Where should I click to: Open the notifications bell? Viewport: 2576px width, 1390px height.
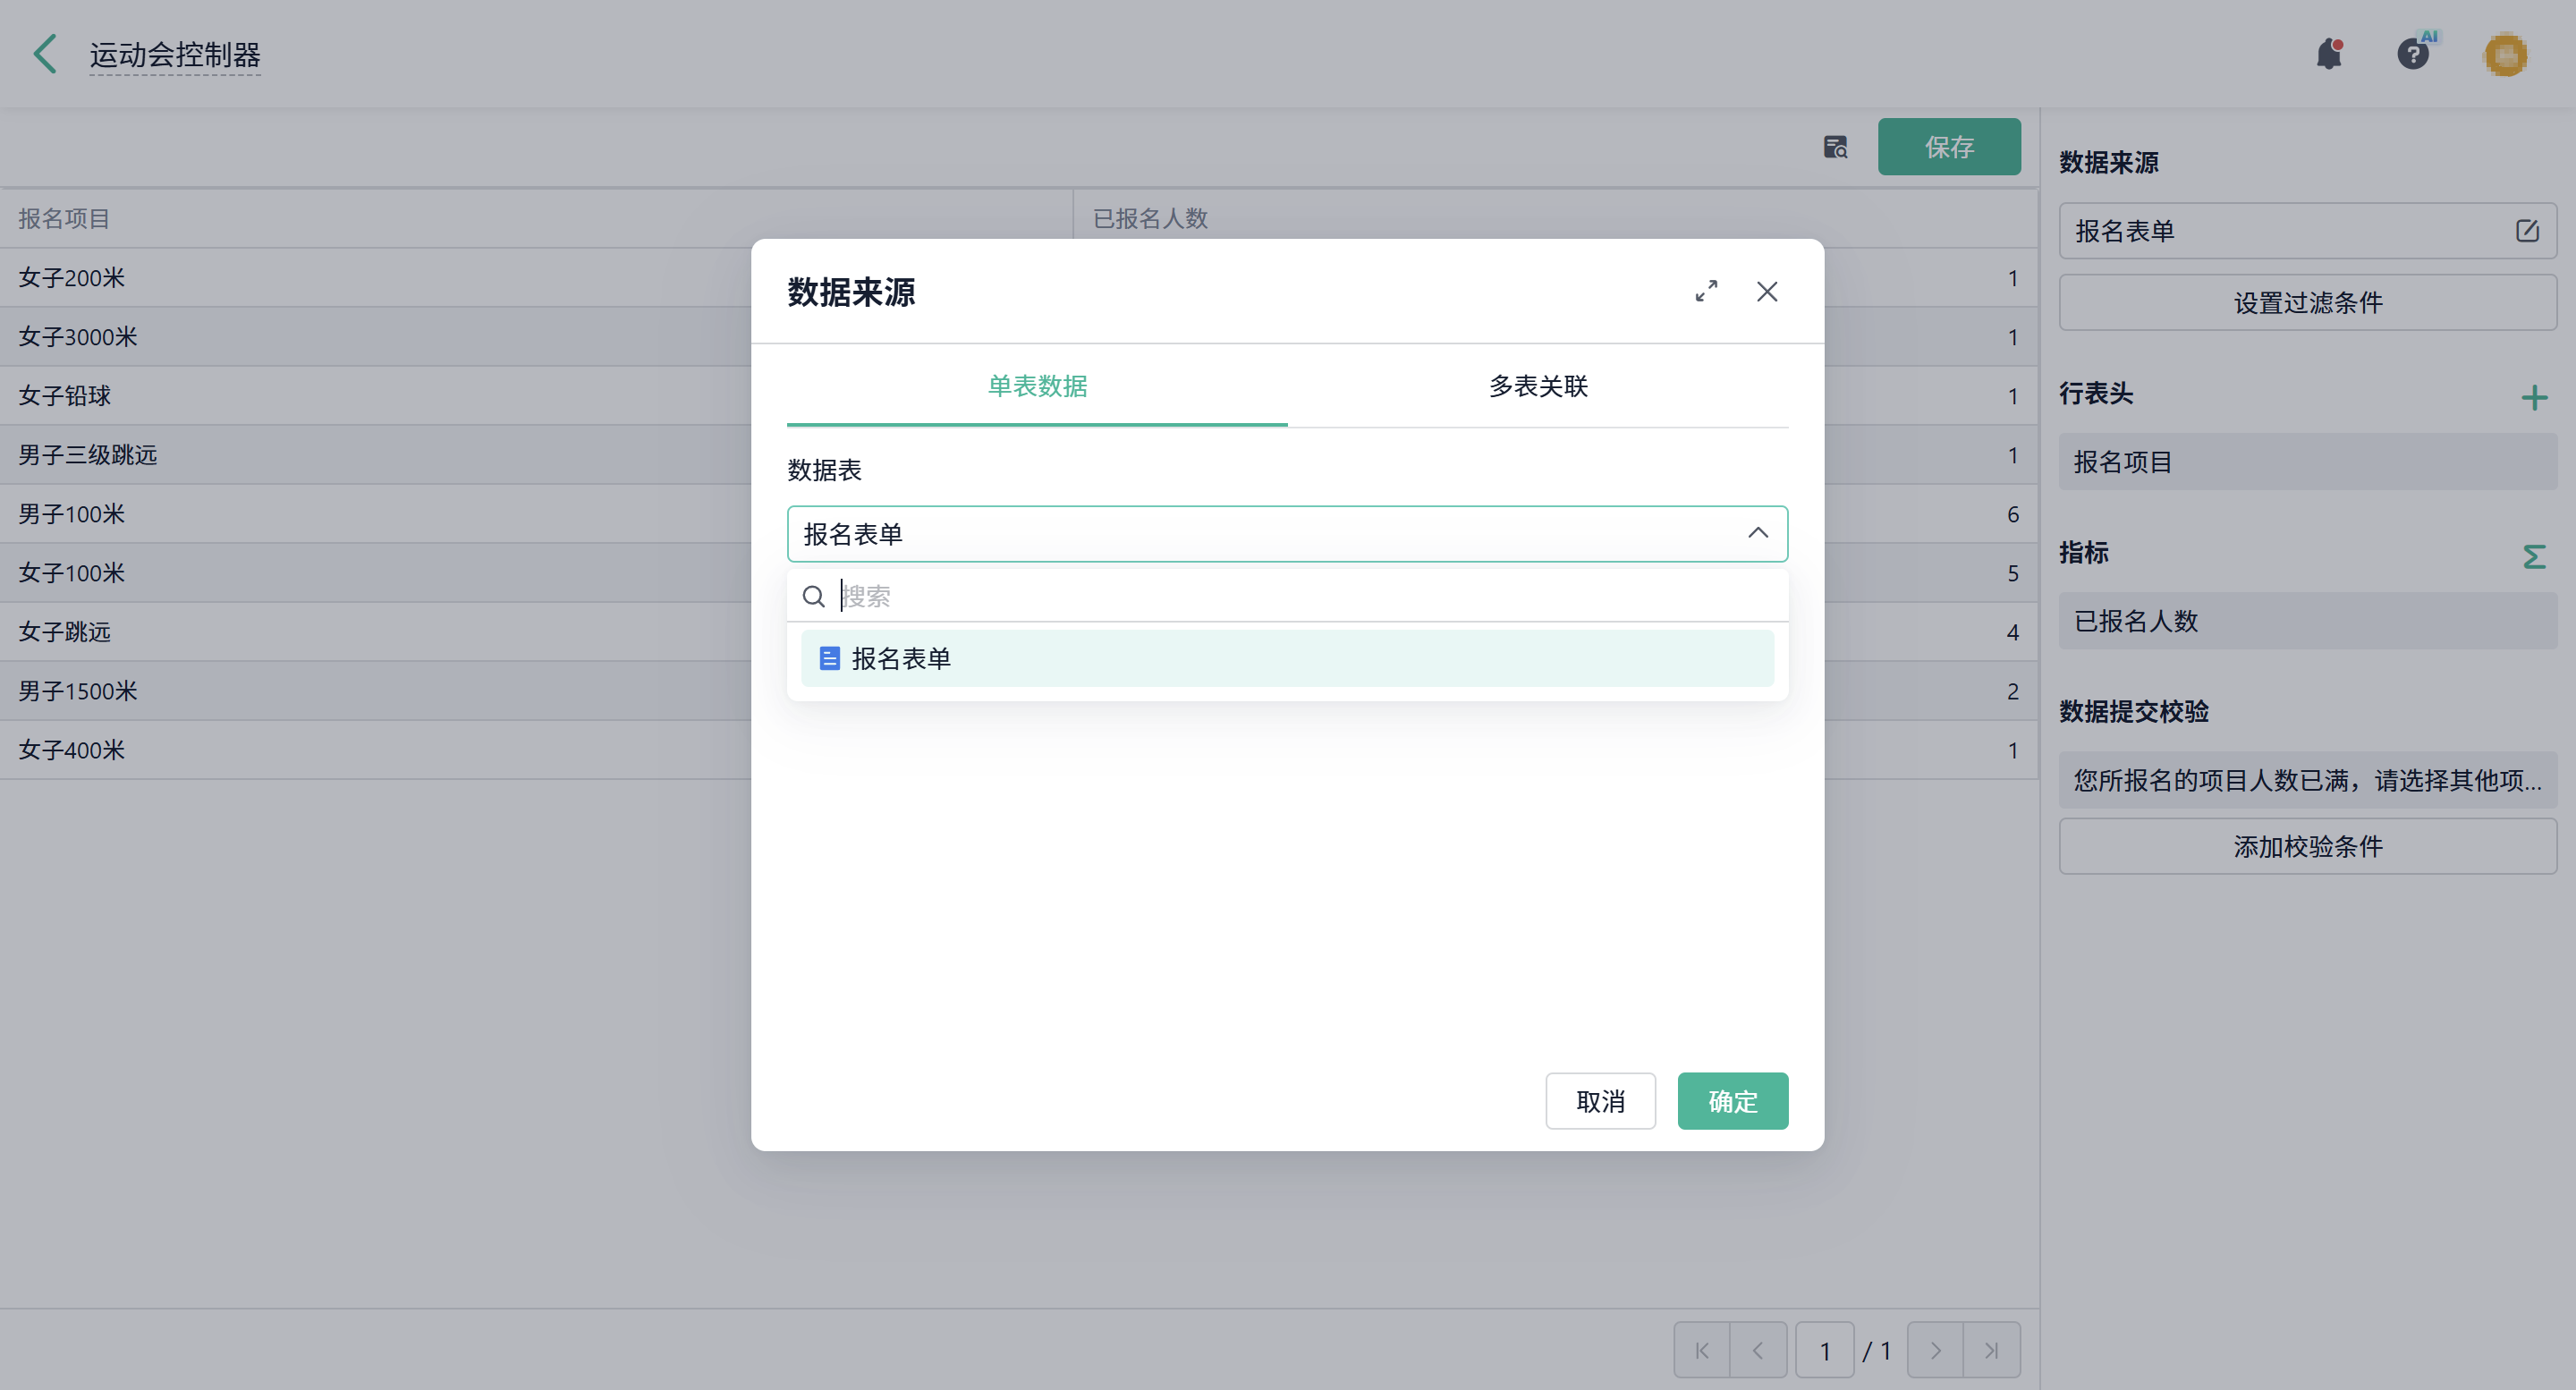[2329, 54]
